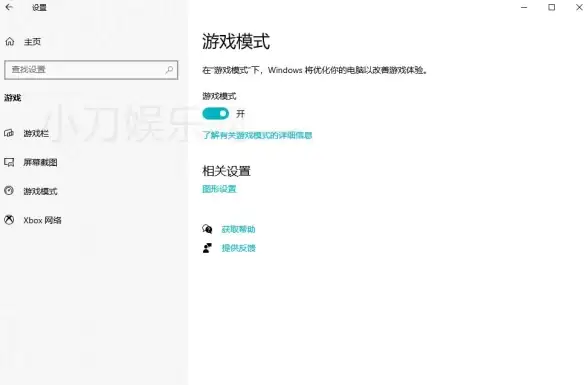Screen dimensions: 588x385
Task: Click the 游戏 sidebar section heading
Action: click(x=12, y=98)
